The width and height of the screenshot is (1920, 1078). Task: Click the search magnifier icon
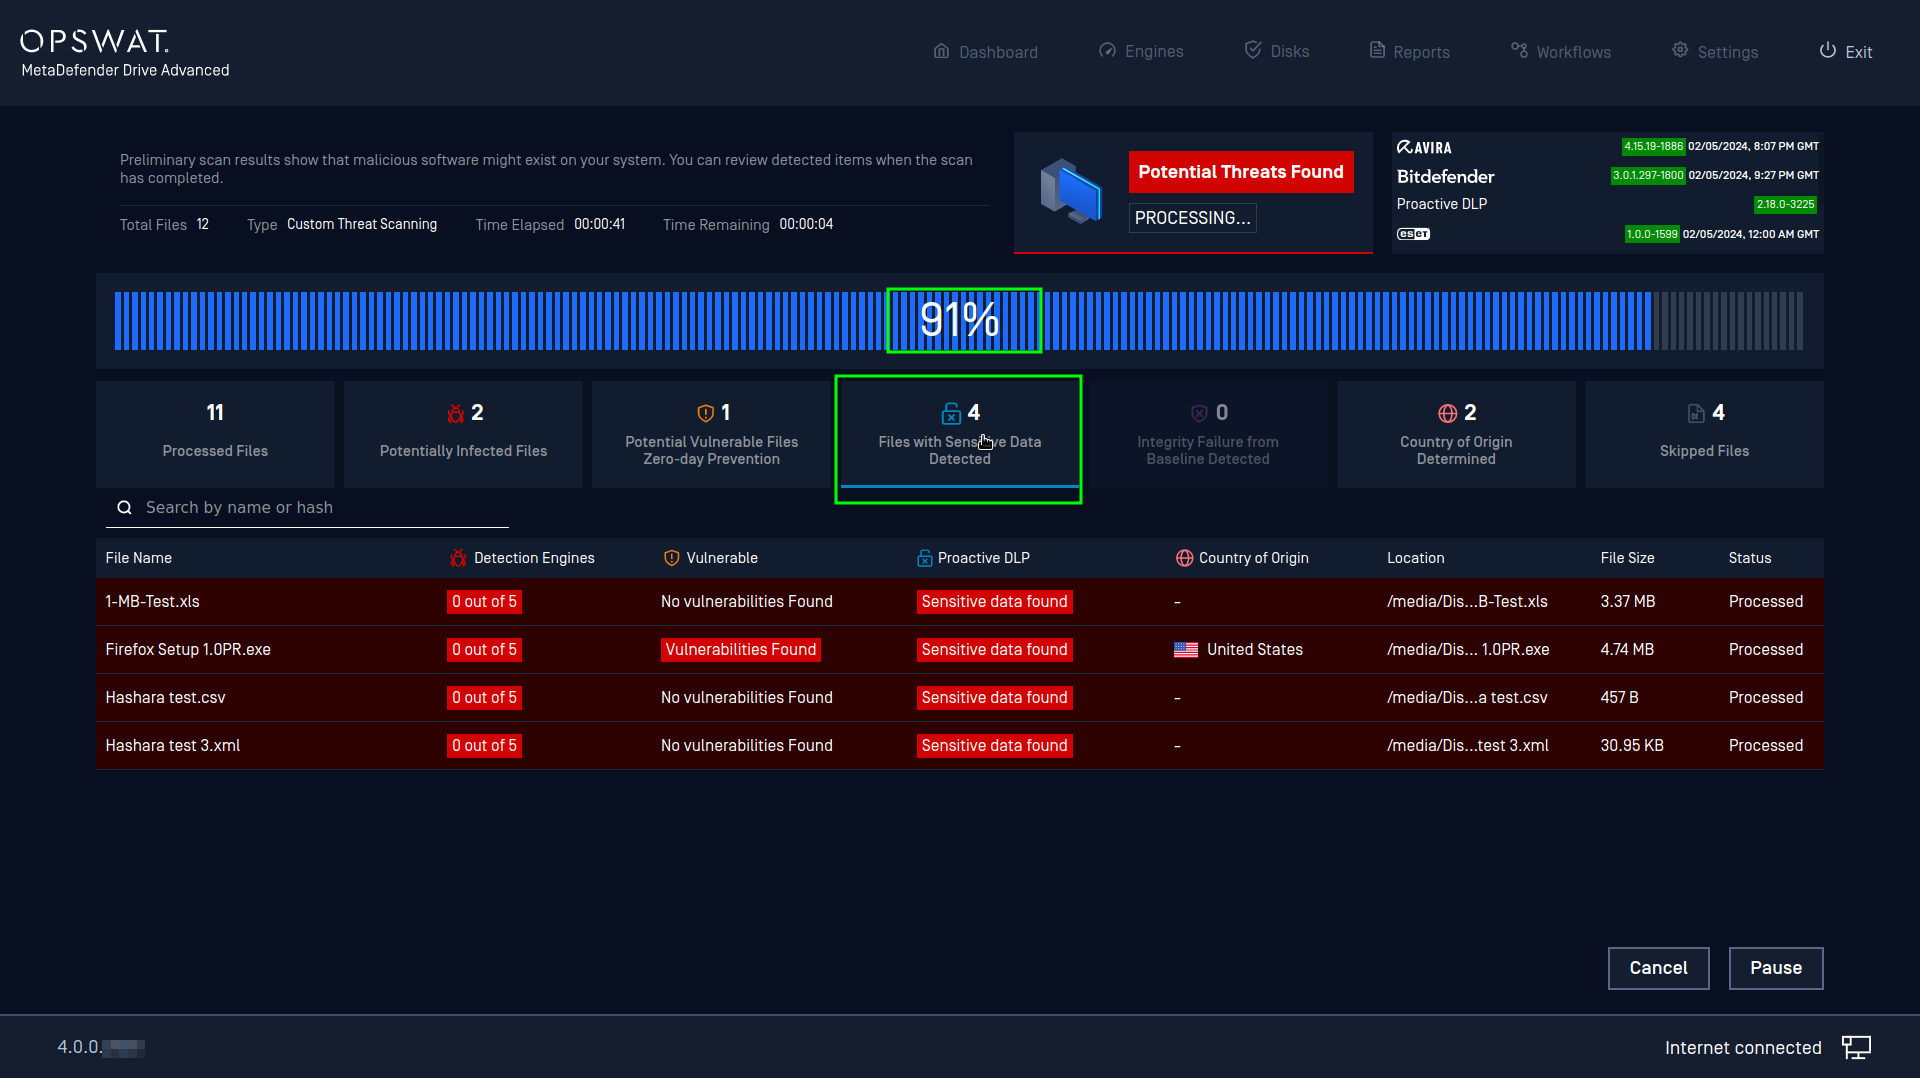[x=125, y=508]
